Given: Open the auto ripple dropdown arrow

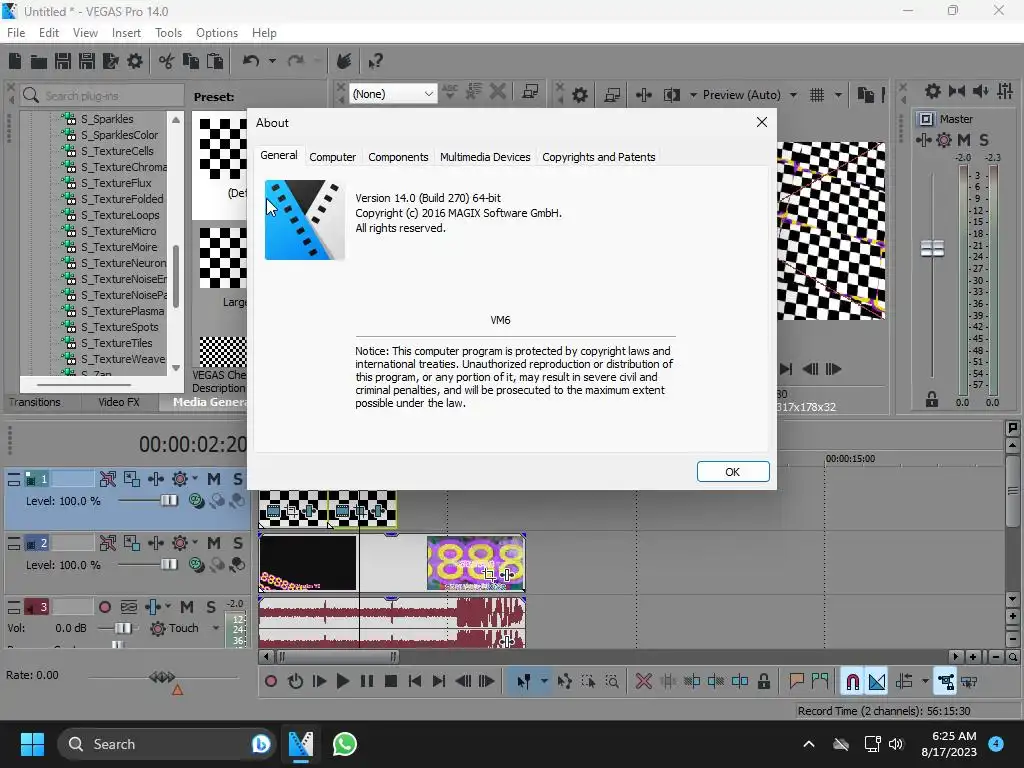Looking at the screenshot, I should coord(925,682).
